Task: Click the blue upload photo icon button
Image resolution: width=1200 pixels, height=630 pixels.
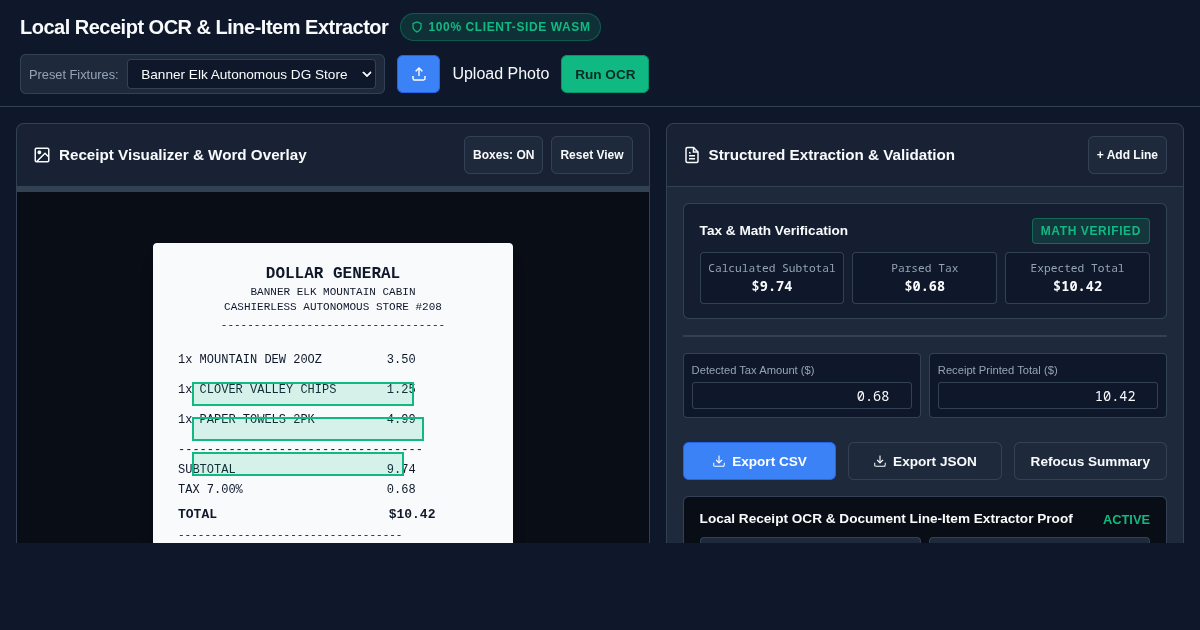Action: 418,74
